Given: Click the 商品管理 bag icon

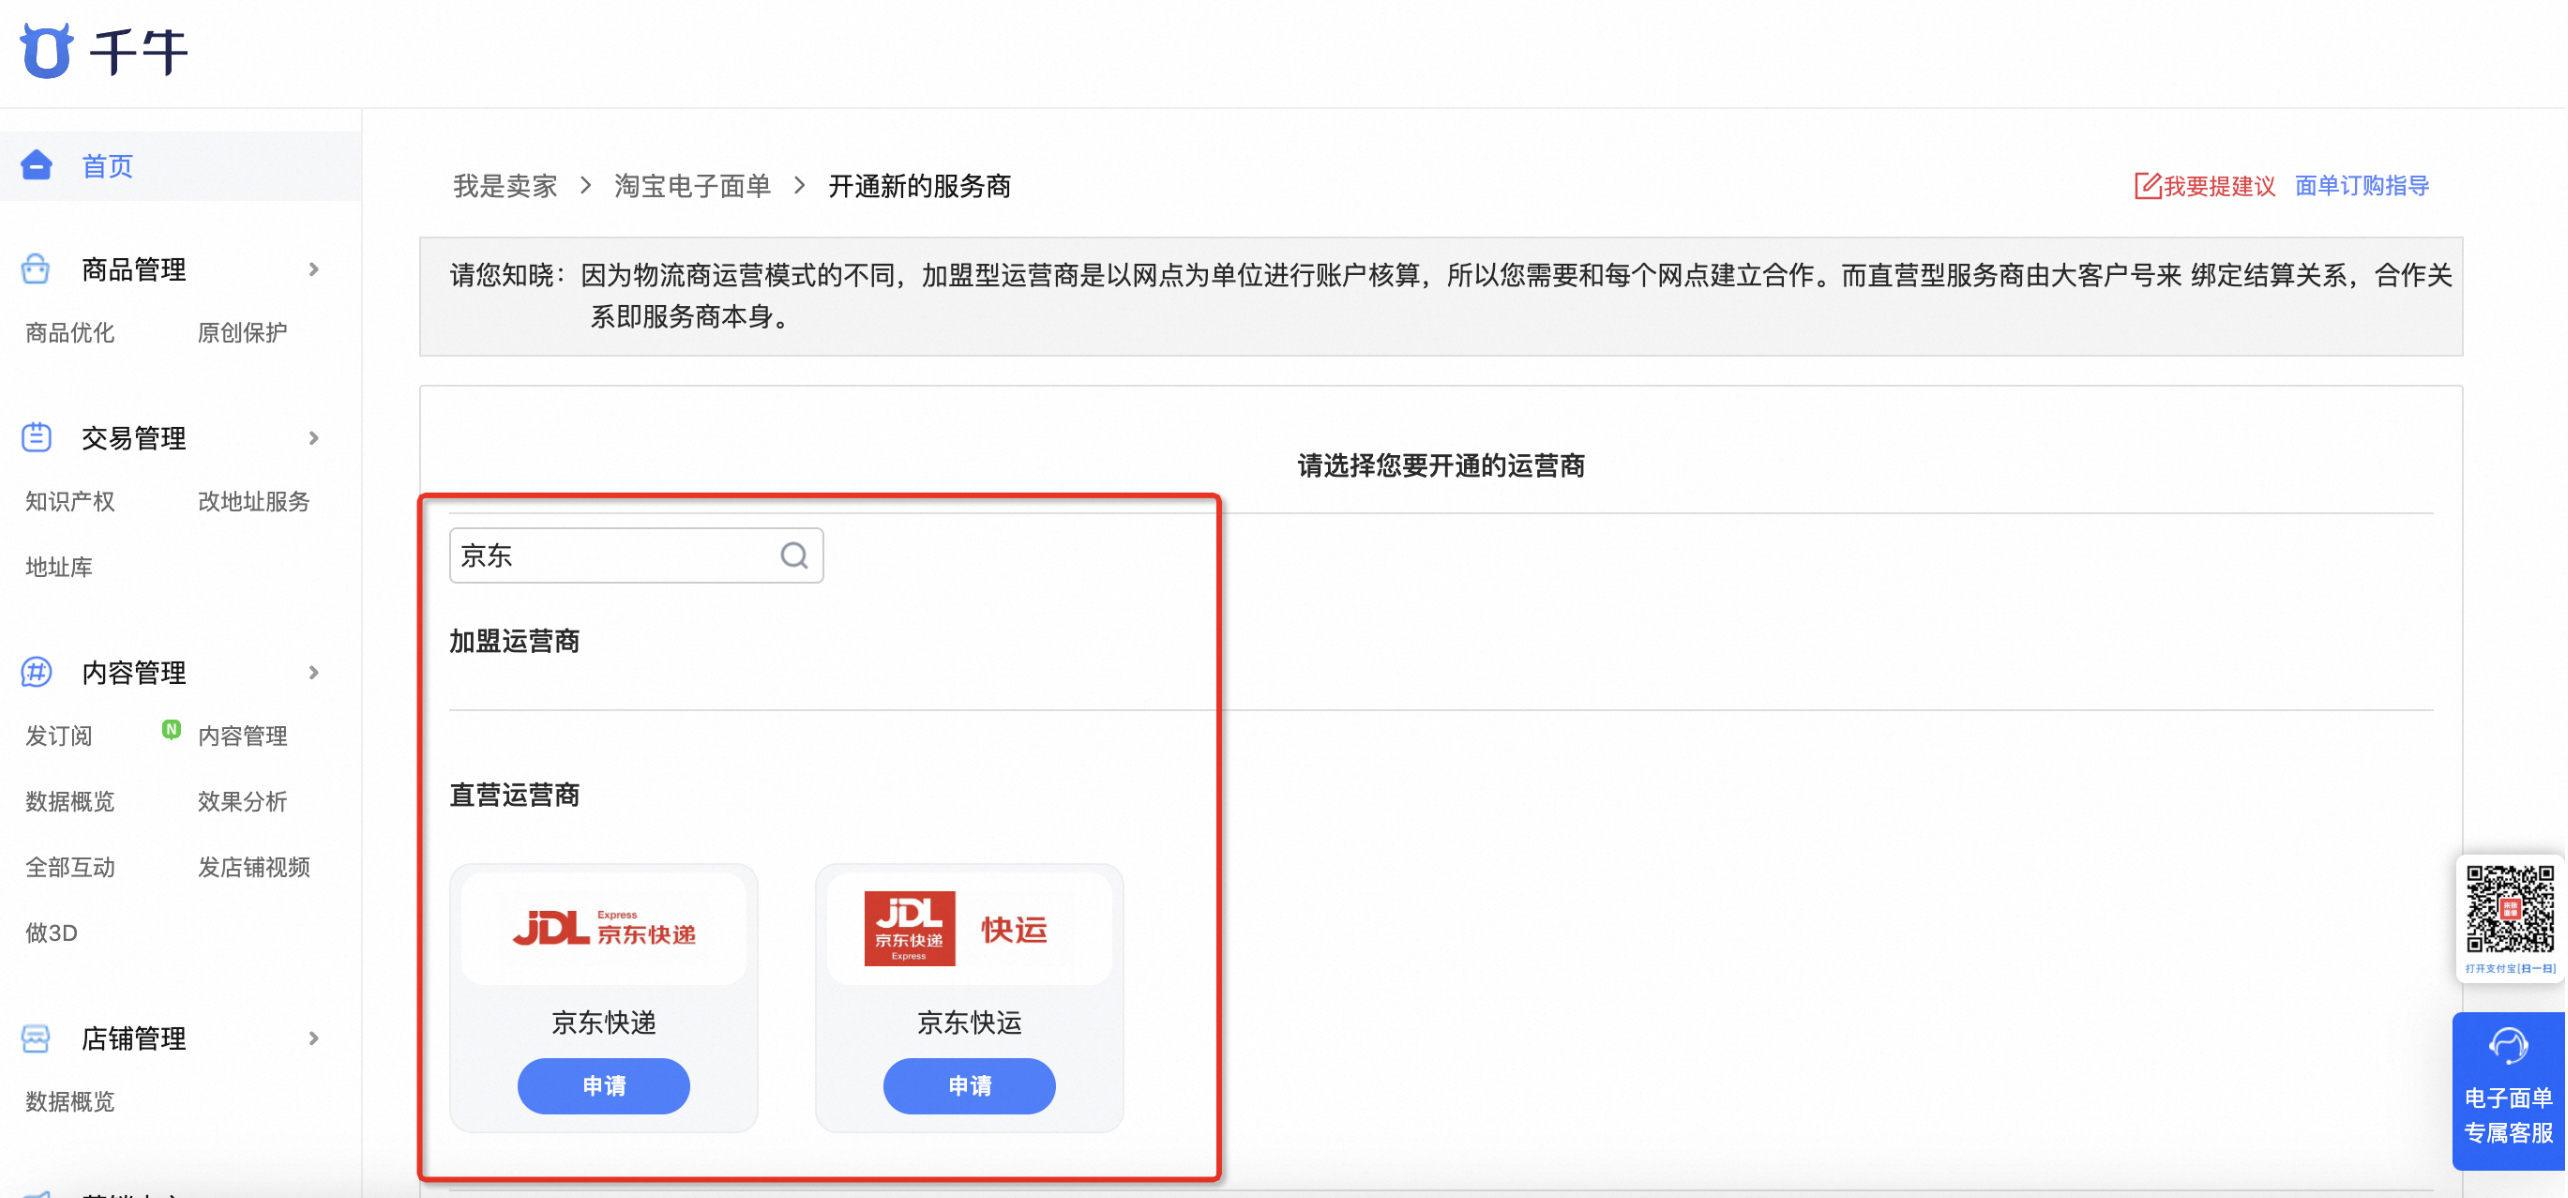Looking at the screenshot, I should [x=36, y=269].
